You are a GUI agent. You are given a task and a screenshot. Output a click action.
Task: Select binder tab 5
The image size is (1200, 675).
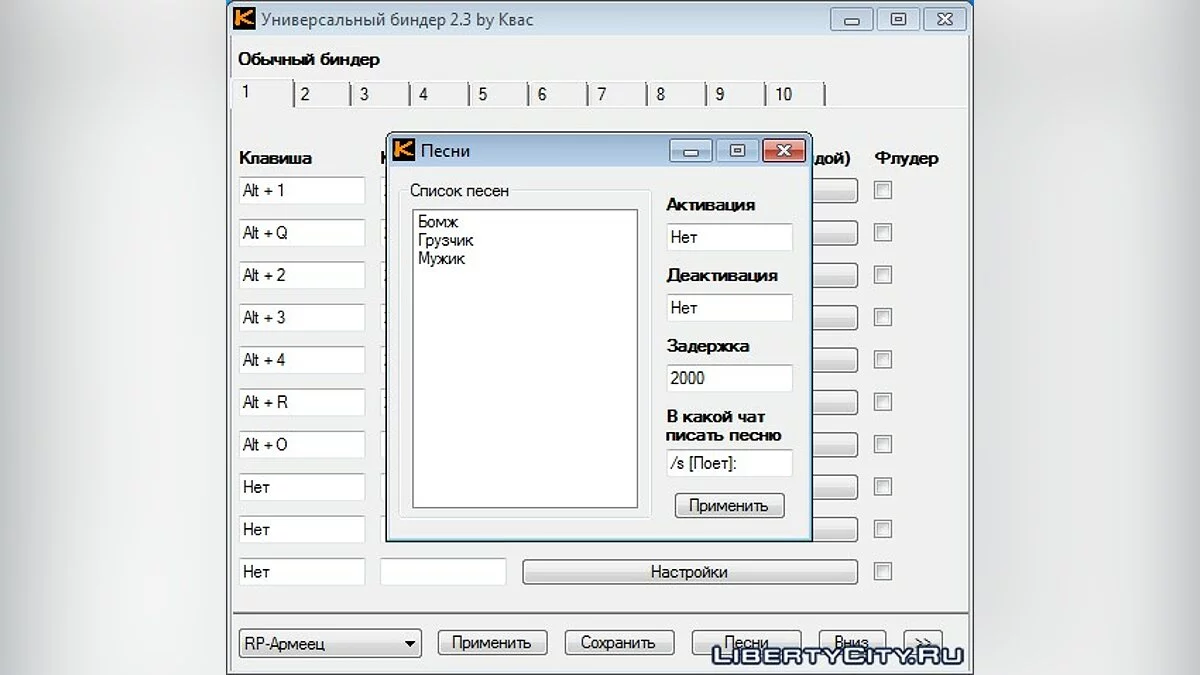click(x=482, y=94)
